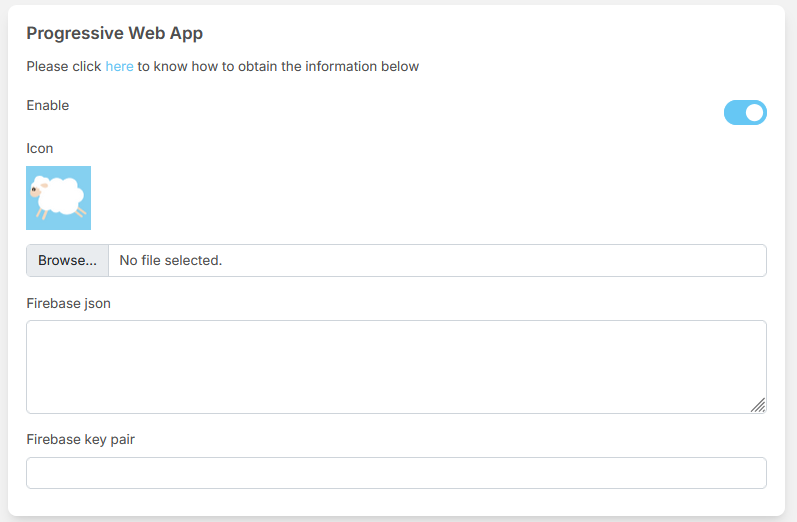Disable the Progressive Web App toggle
The width and height of the screenshot is (797, 522).
745,113
